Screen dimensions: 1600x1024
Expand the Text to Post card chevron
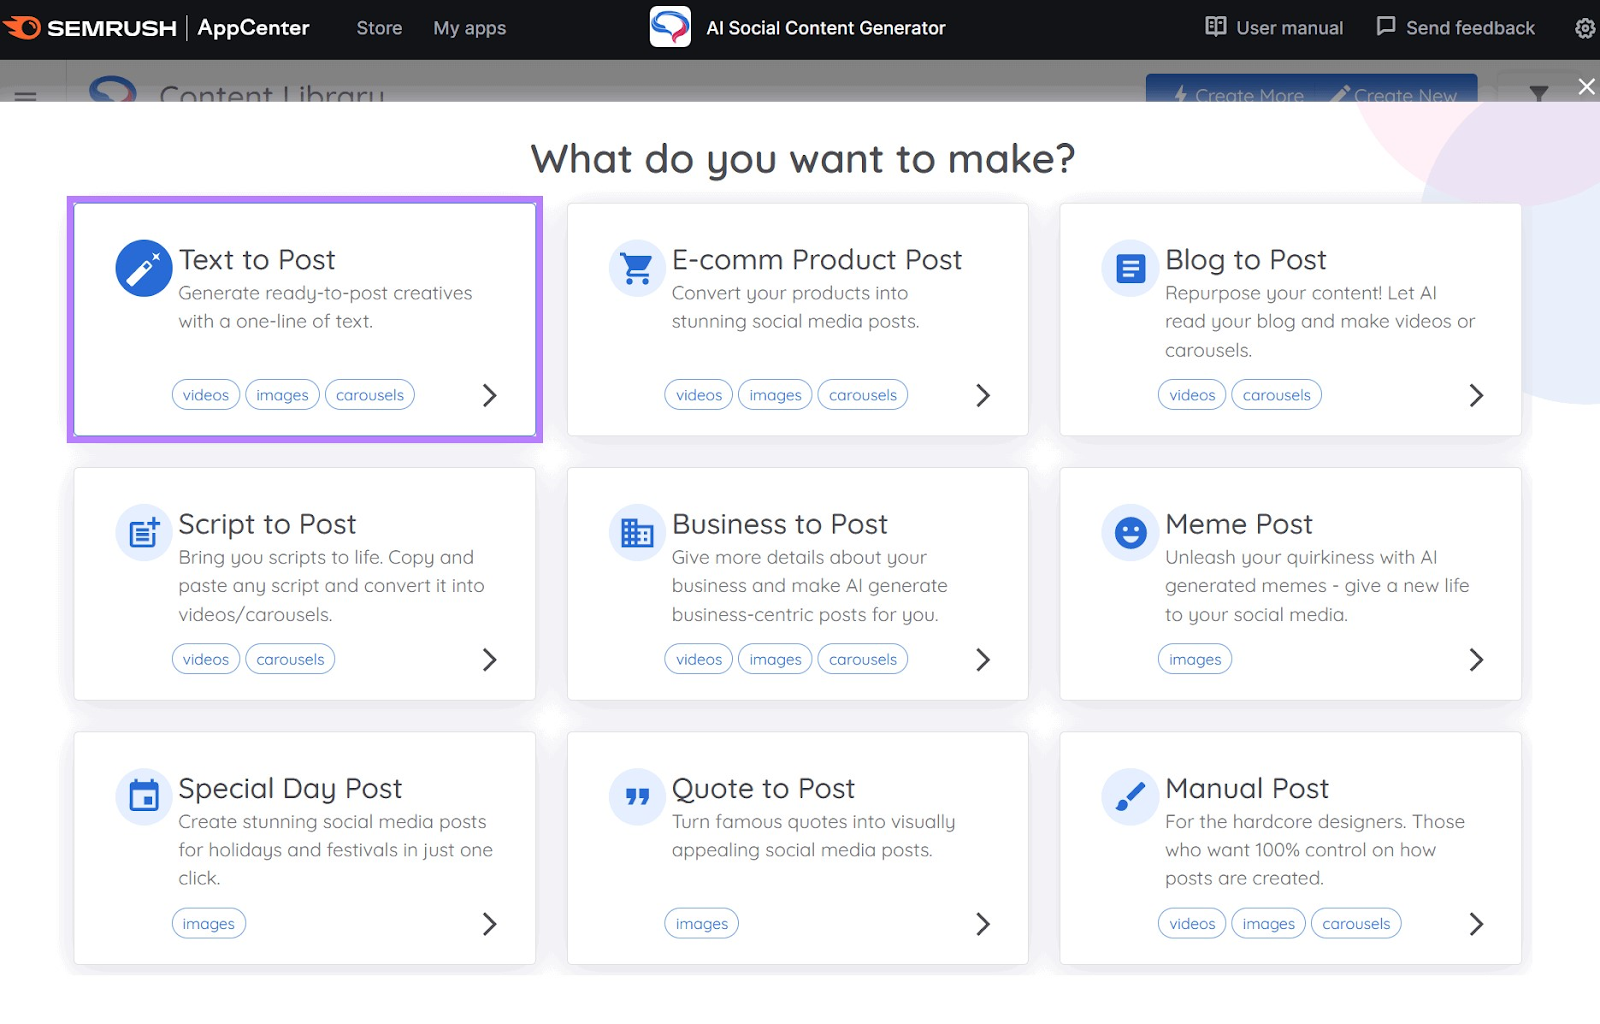click(489, 395)
